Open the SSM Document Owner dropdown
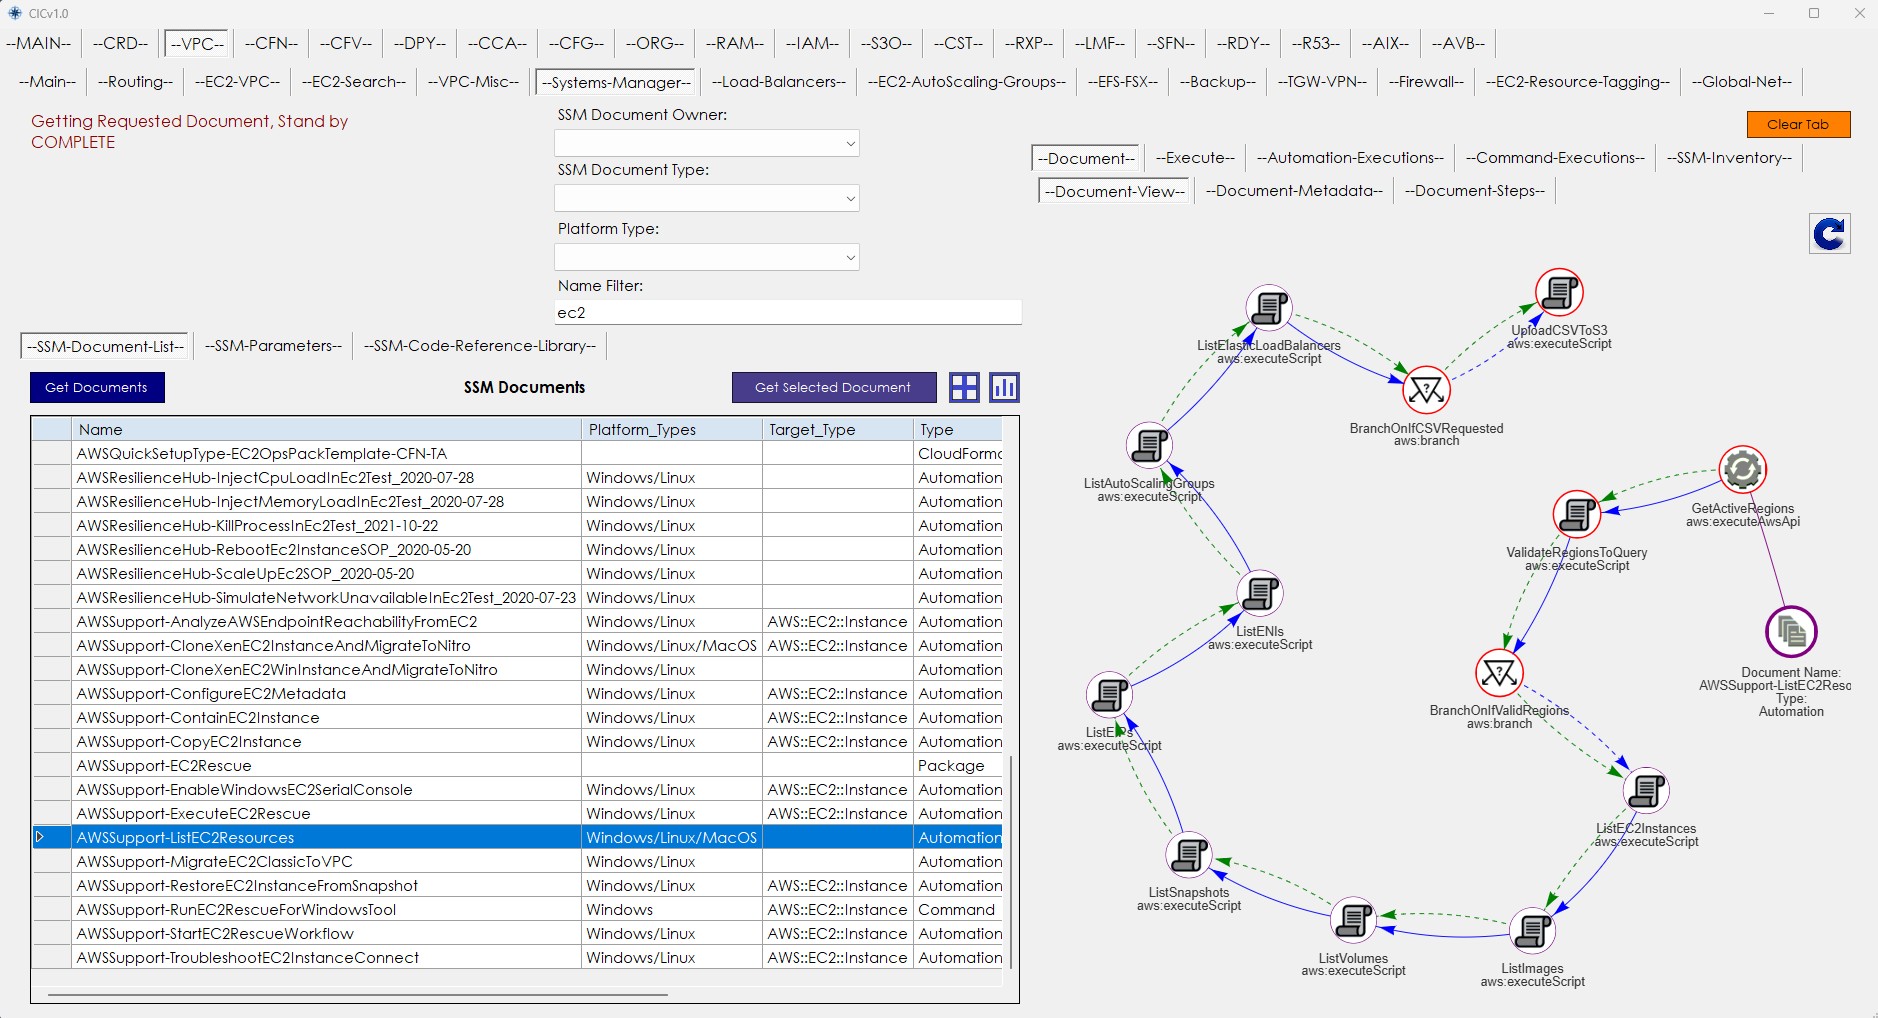 [706, 144]
